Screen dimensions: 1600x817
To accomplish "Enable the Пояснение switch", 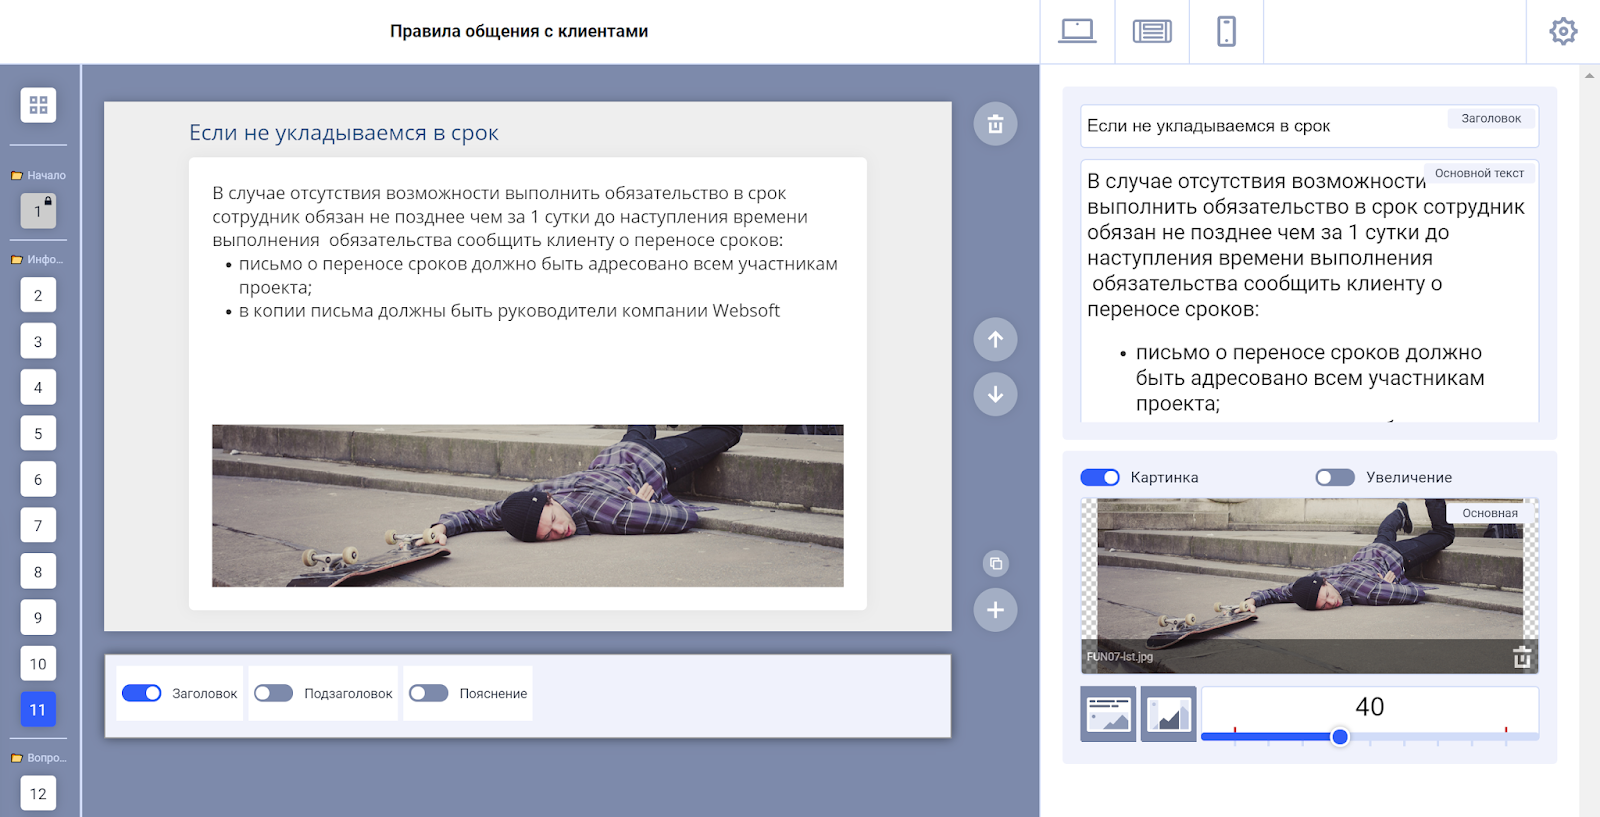I will (x=428, y=693).
